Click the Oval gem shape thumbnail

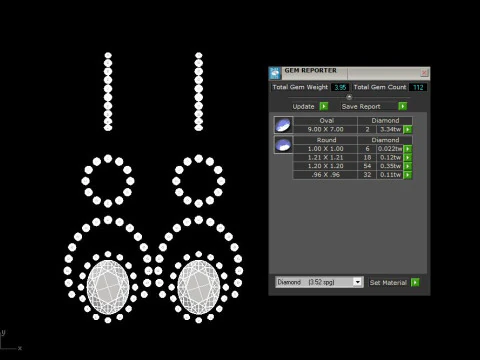click(x=283, y=125)
